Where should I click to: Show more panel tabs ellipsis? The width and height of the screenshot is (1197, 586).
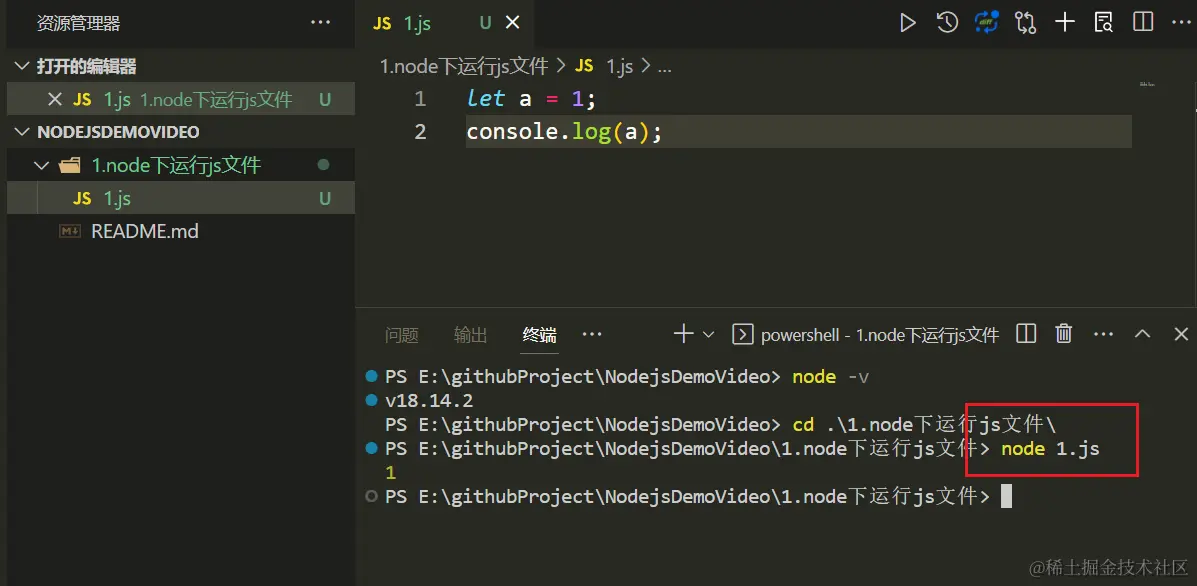592,334
